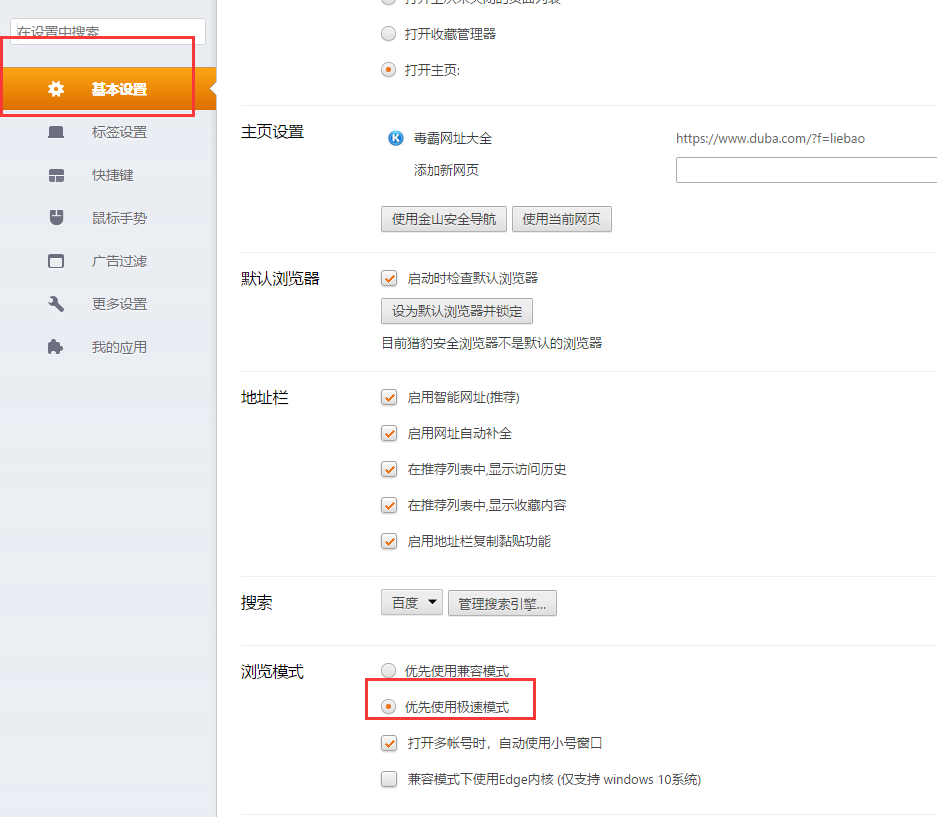This screenshot has height=817, width=937.
Task: Click the 我的应用 puzzle icon
Action: (56, 347)
